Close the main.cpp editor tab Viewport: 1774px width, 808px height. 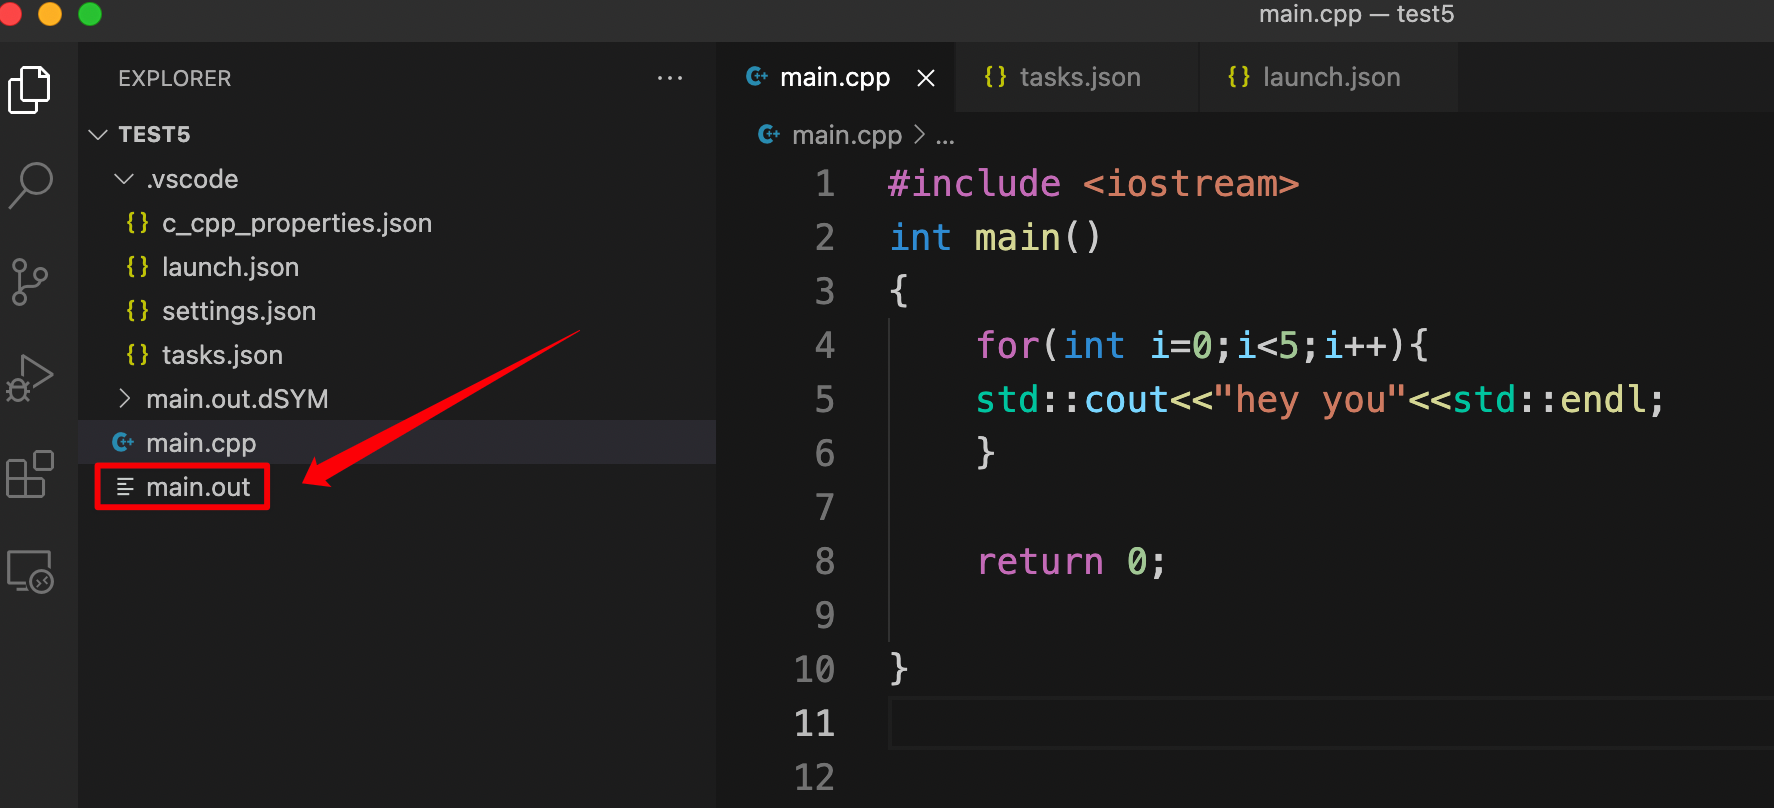tap(926, 78)
